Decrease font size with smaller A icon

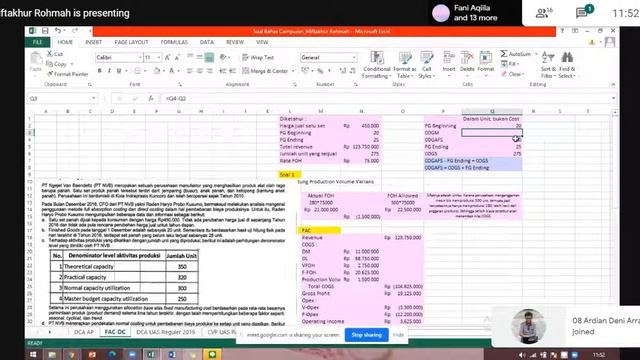click(178, 58)
